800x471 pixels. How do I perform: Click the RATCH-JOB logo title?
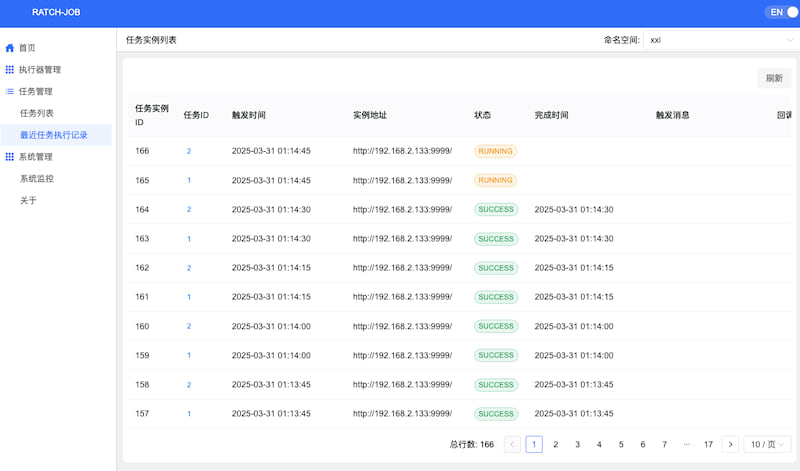pyautogui.click(x=56, y=12)
